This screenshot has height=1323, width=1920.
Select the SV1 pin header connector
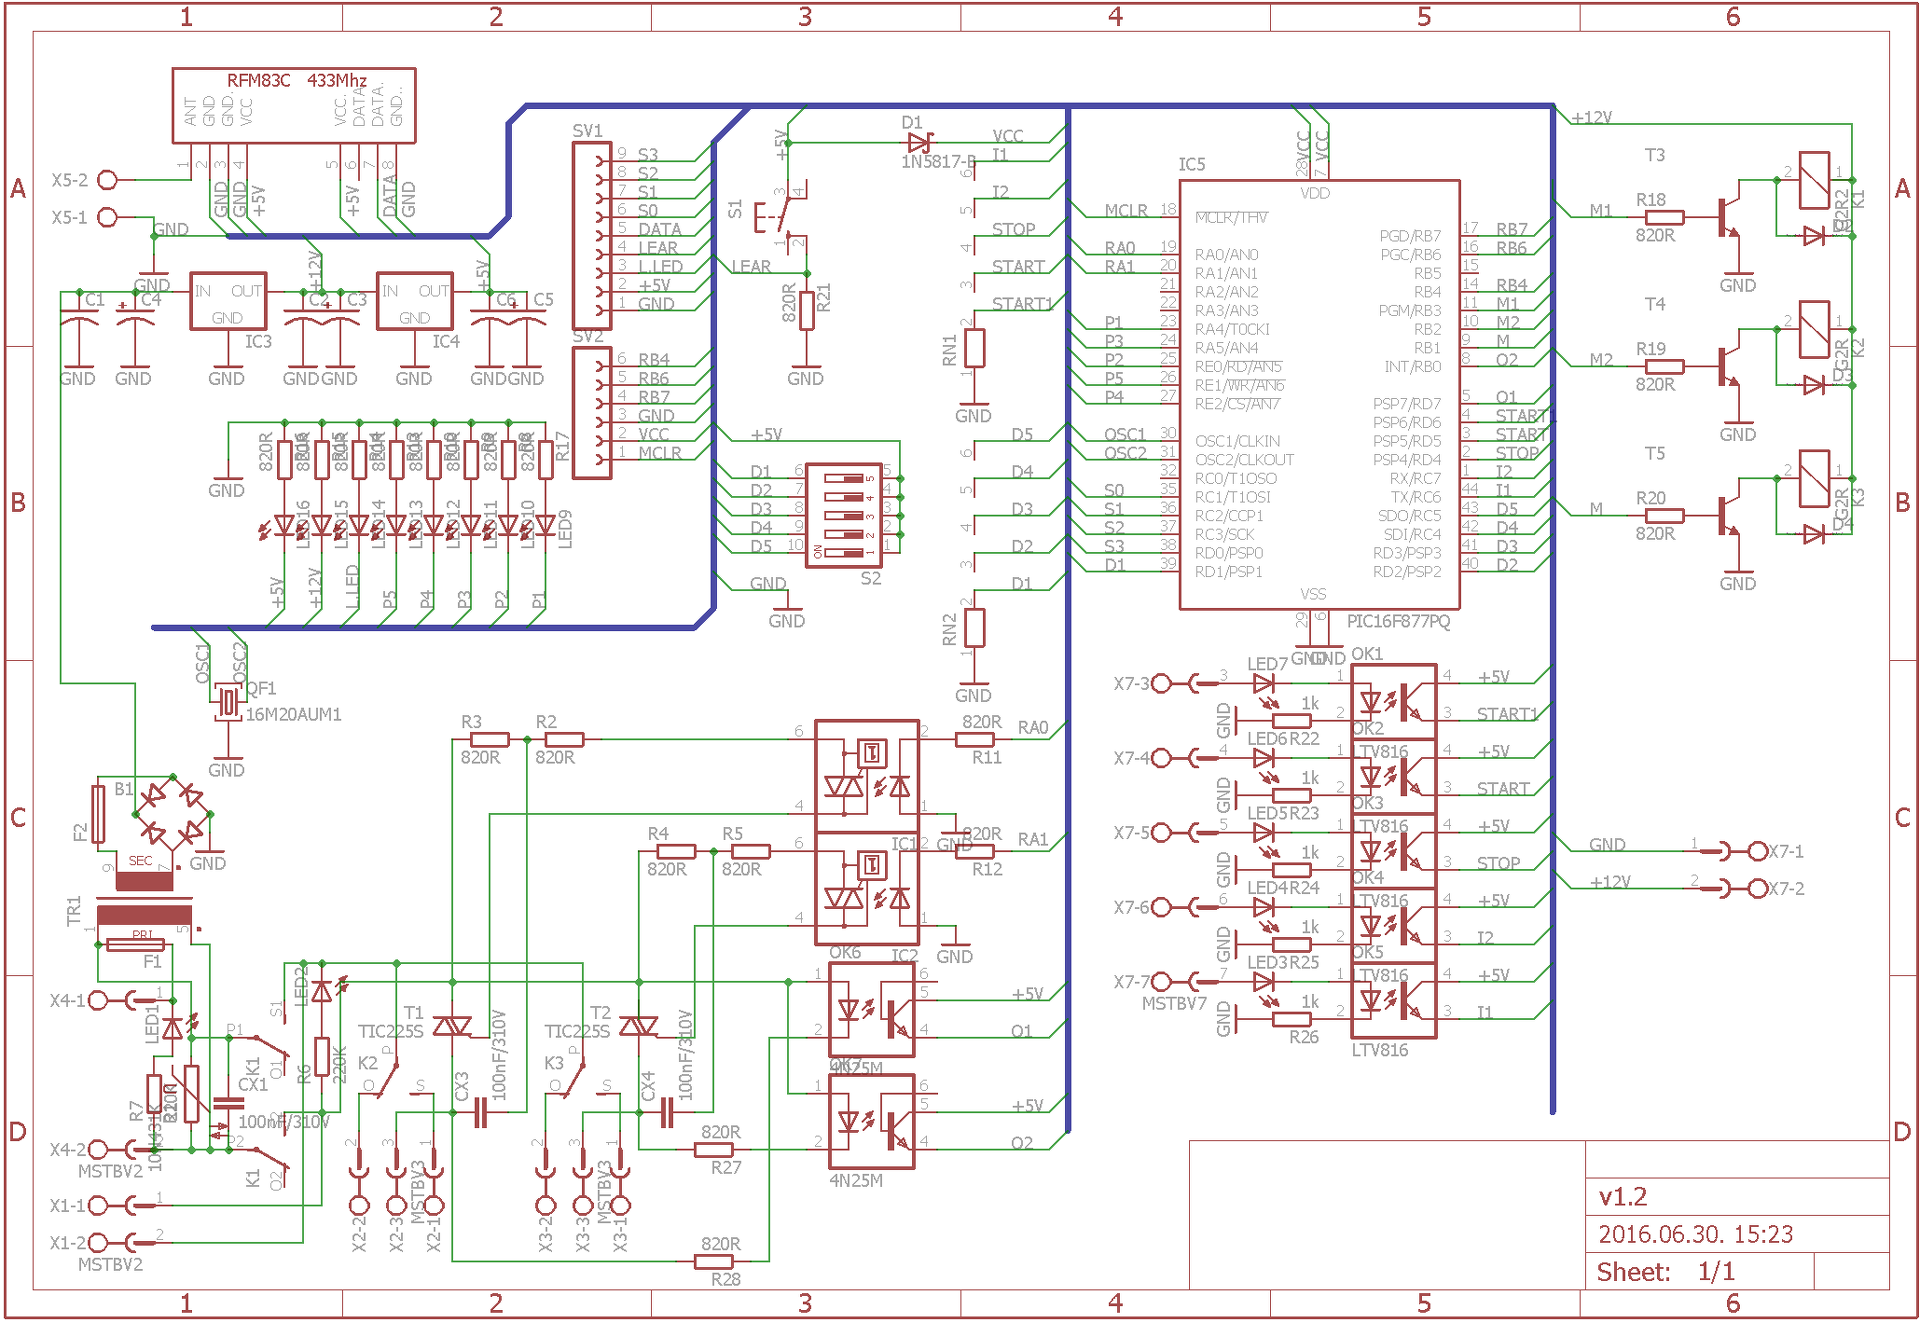click(591, 236)
